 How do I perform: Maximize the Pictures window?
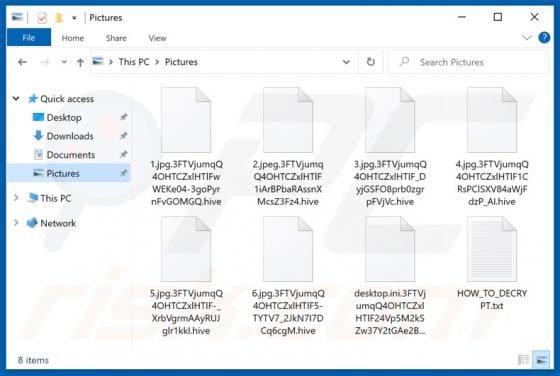coord(498,17)
